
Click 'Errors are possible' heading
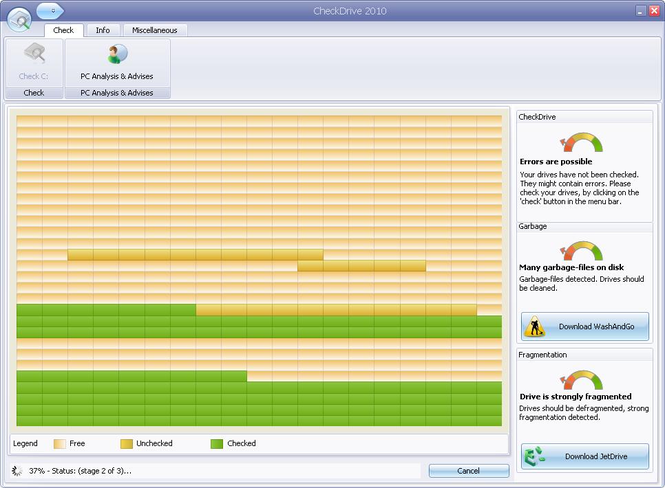click(556, 162)
